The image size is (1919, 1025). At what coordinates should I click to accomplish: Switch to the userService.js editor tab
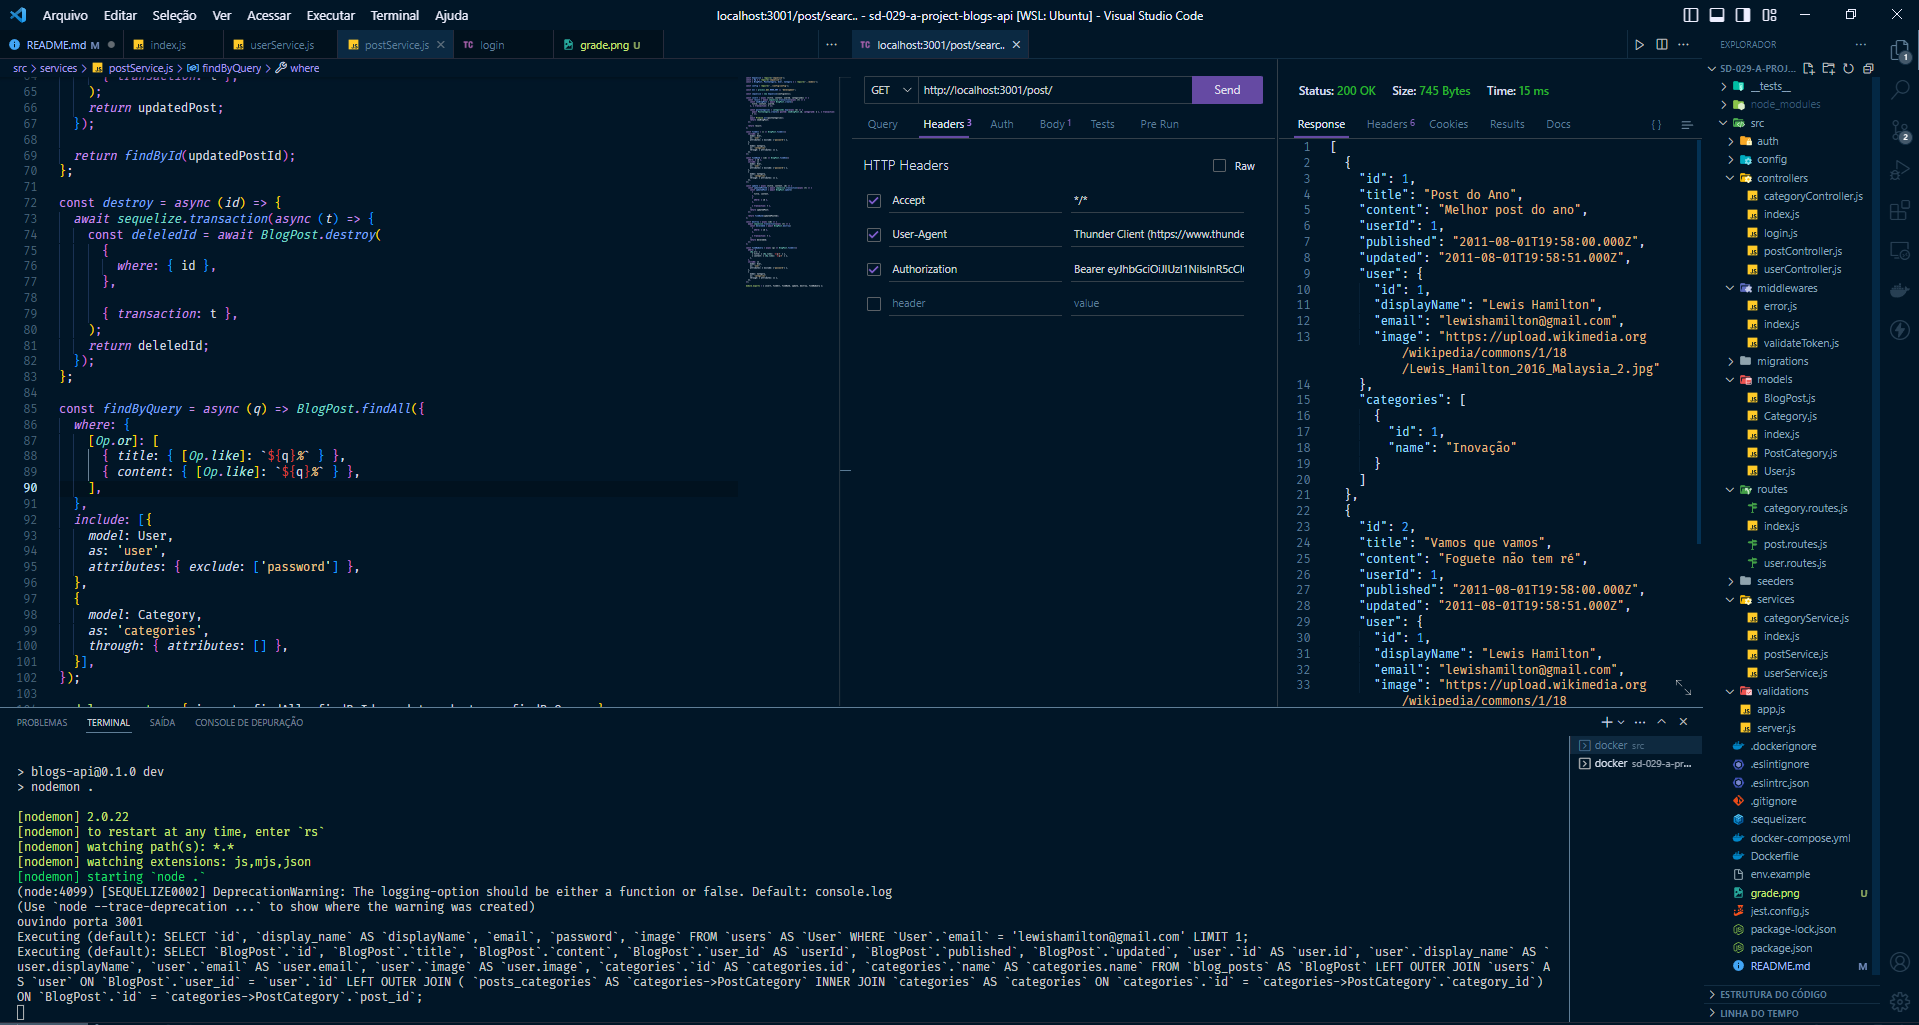pyautogui.click(x=281, y=45)
